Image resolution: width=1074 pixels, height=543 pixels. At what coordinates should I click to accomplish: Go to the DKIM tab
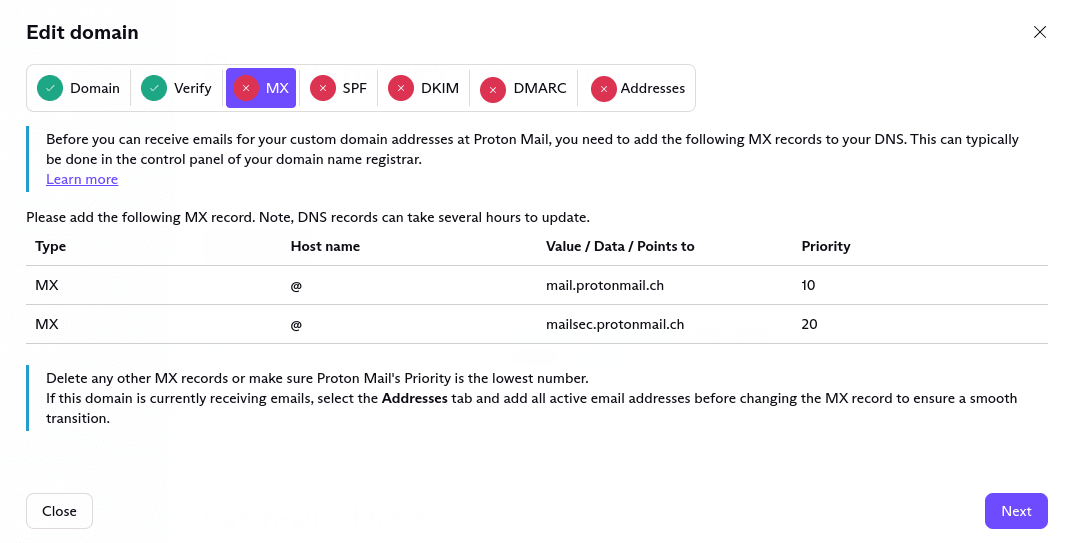pyautogui.click(x=423, y=88)
